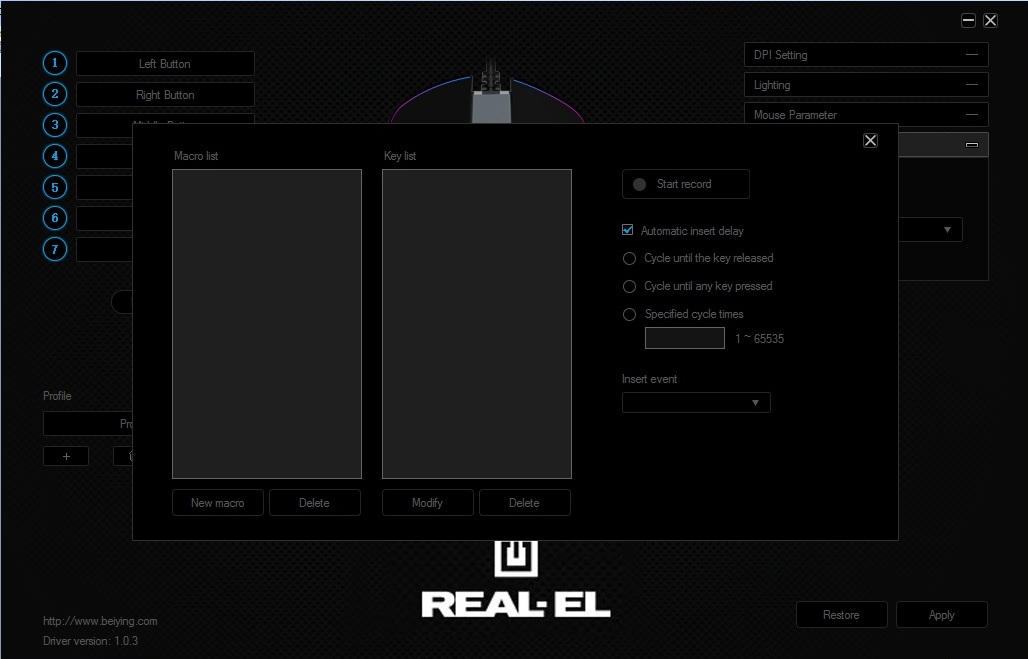Viewport: 1028px width, 659px height.
Task: Click the number 3 circle icon
Action: (x=55, y=125)
